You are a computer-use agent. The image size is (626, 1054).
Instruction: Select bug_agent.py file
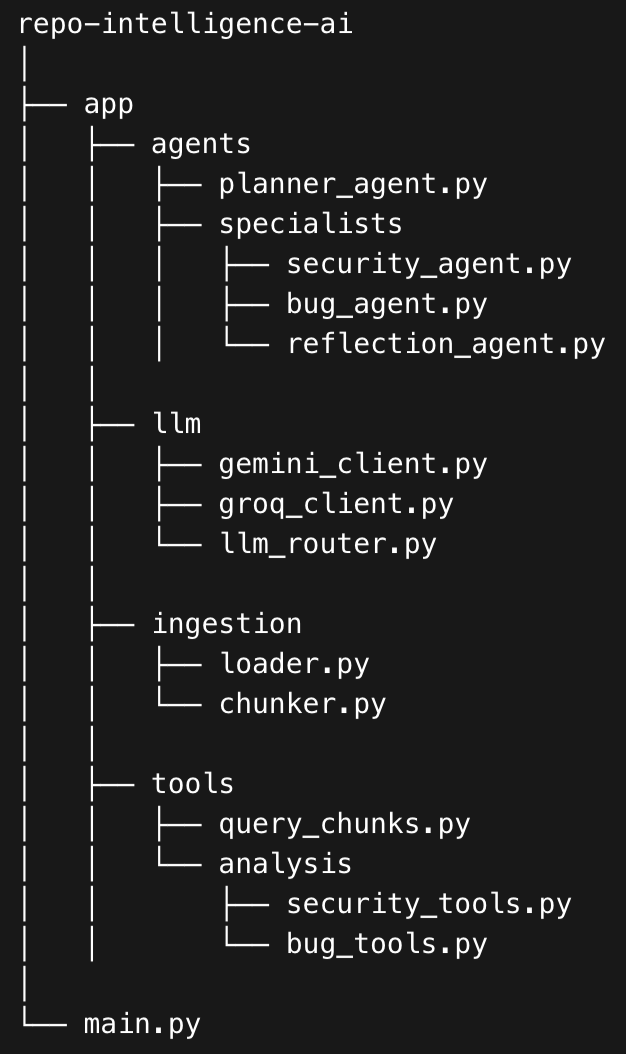tap(387, 304)
